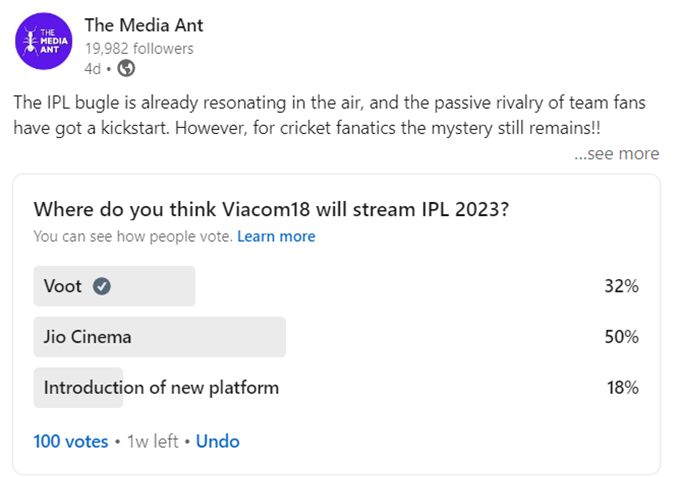678x477 pixels.
Task: Open The Media Ant company name
Action: [144, 25]
